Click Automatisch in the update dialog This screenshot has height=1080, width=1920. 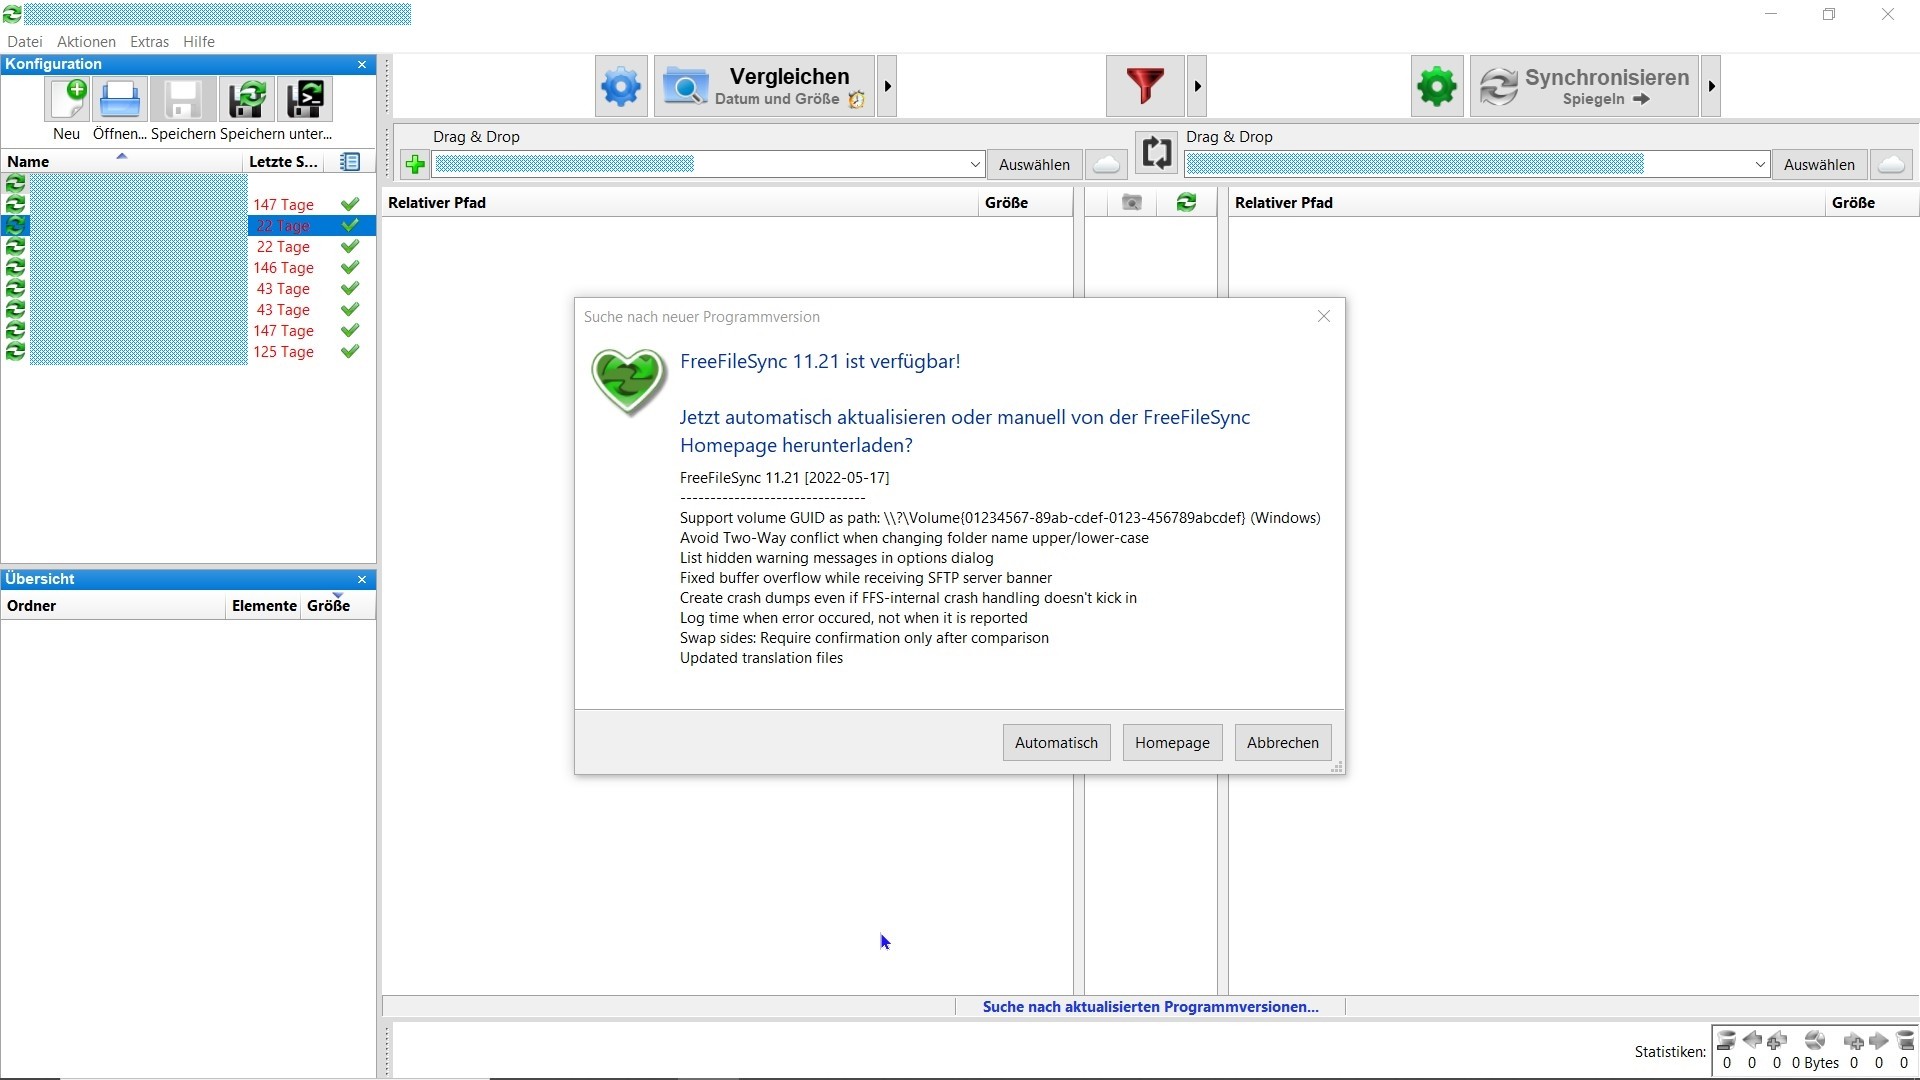coord(1056,743)
